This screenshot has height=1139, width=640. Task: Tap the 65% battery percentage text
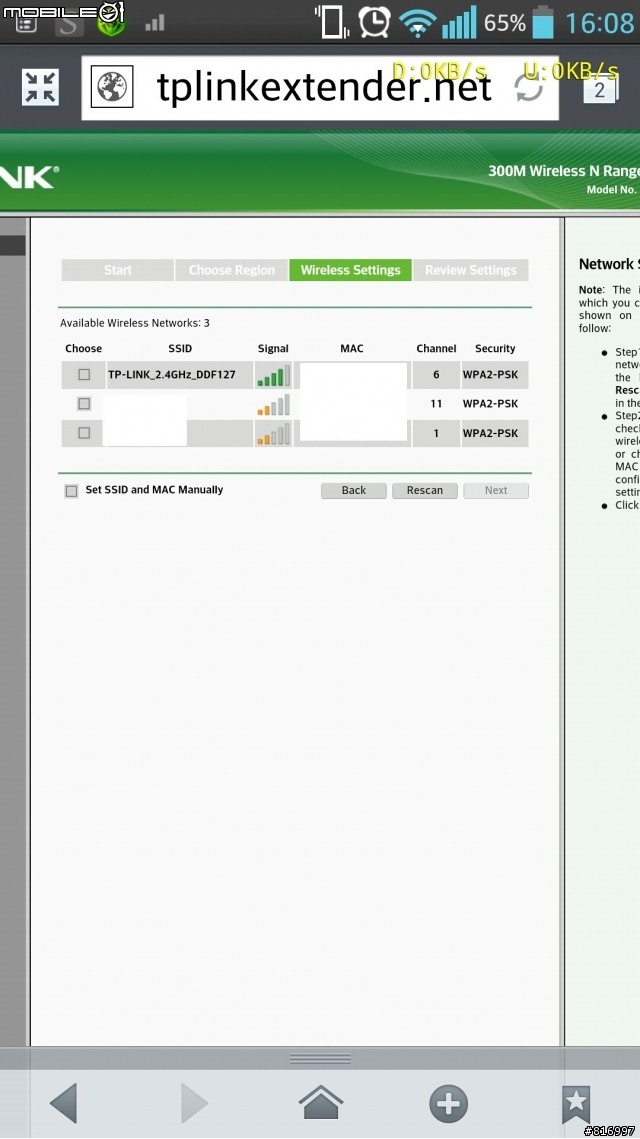[x=505, y=23]
